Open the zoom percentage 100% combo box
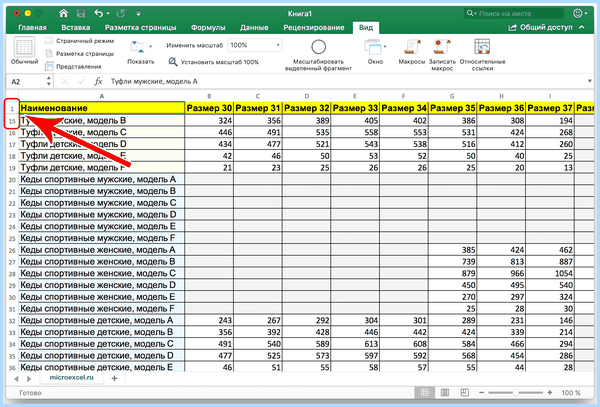Viewport: 600px width, 407px height. point(254,45)
